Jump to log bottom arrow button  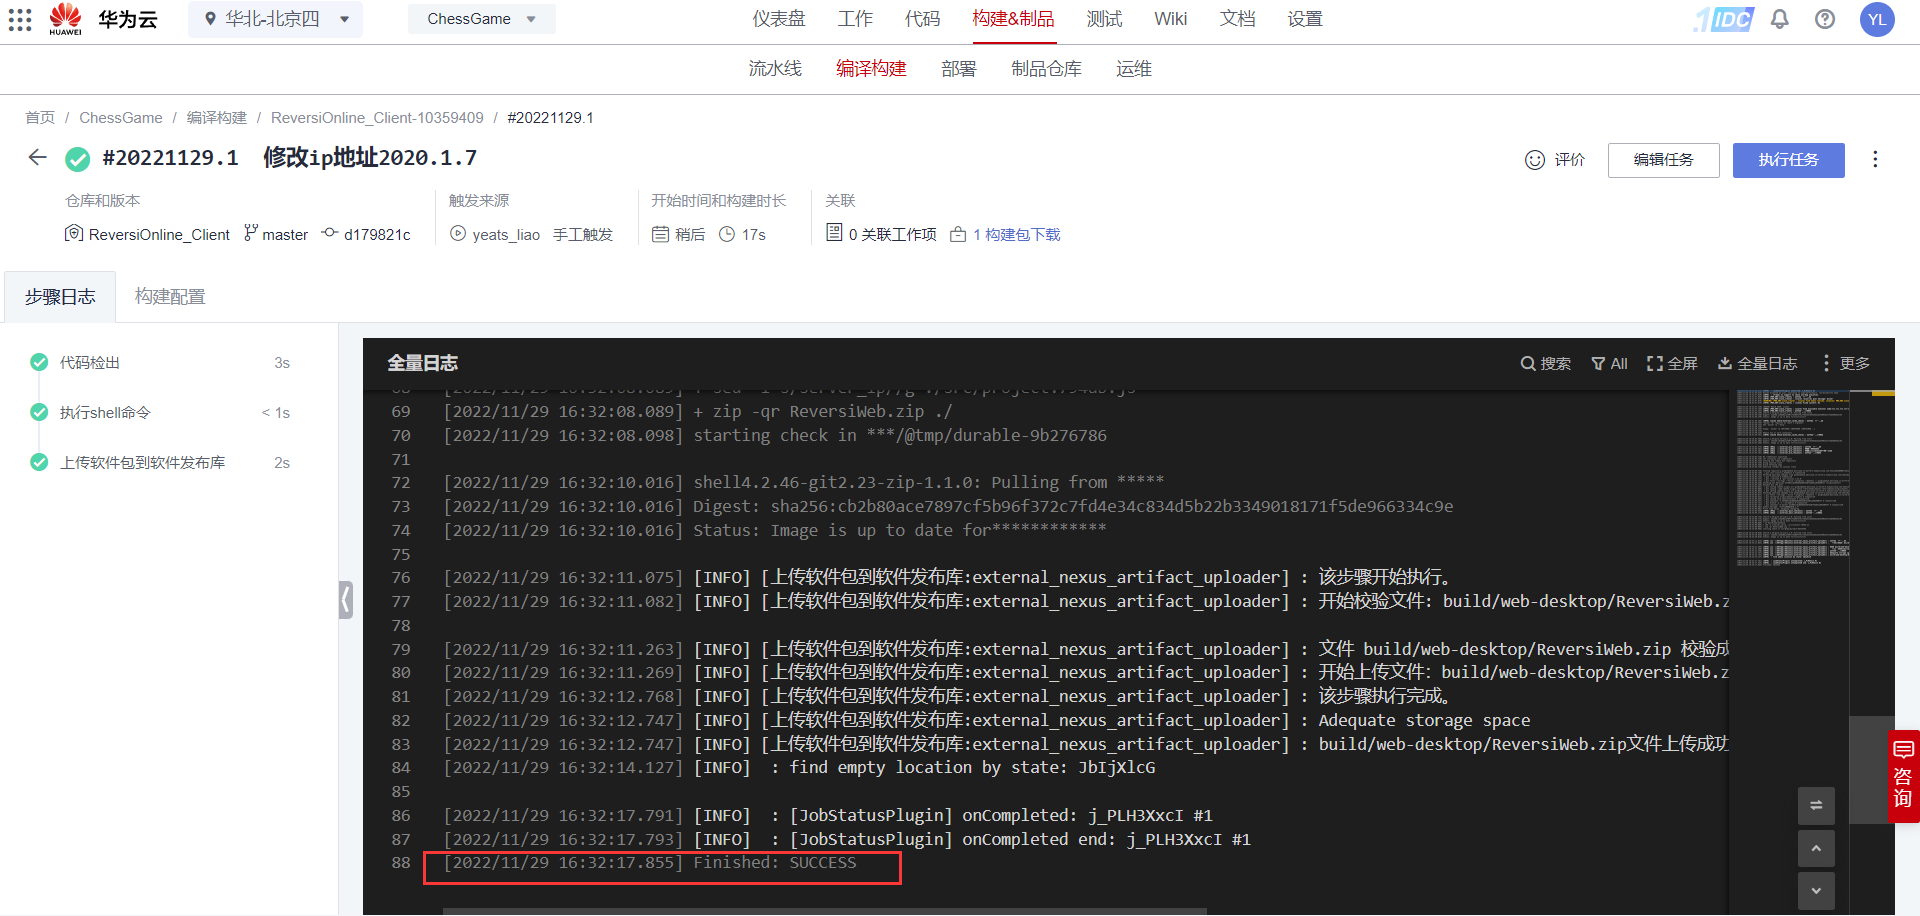tap(1816, 891)
